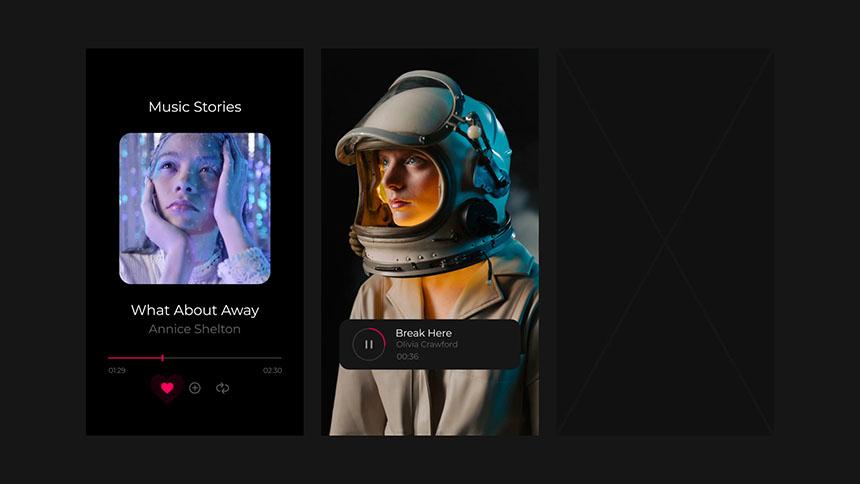Click the 00:36 mini player timestamp
The image size is (860, 484).
click(x=407, y=357)
